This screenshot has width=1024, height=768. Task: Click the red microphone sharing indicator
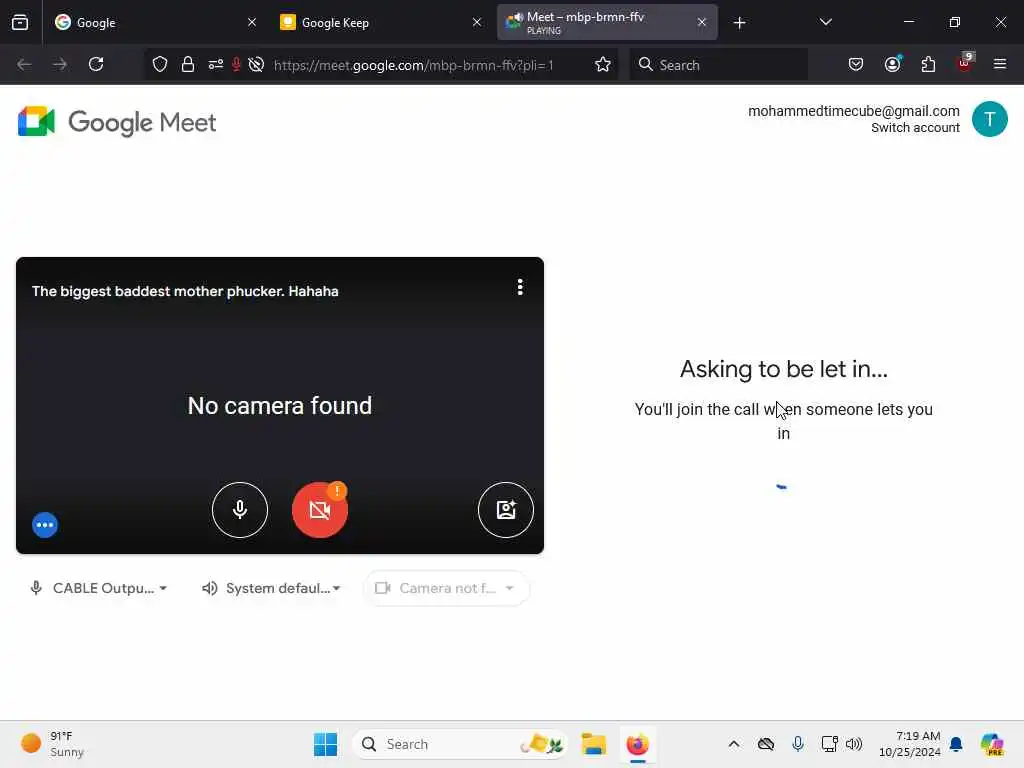point(236,64)
